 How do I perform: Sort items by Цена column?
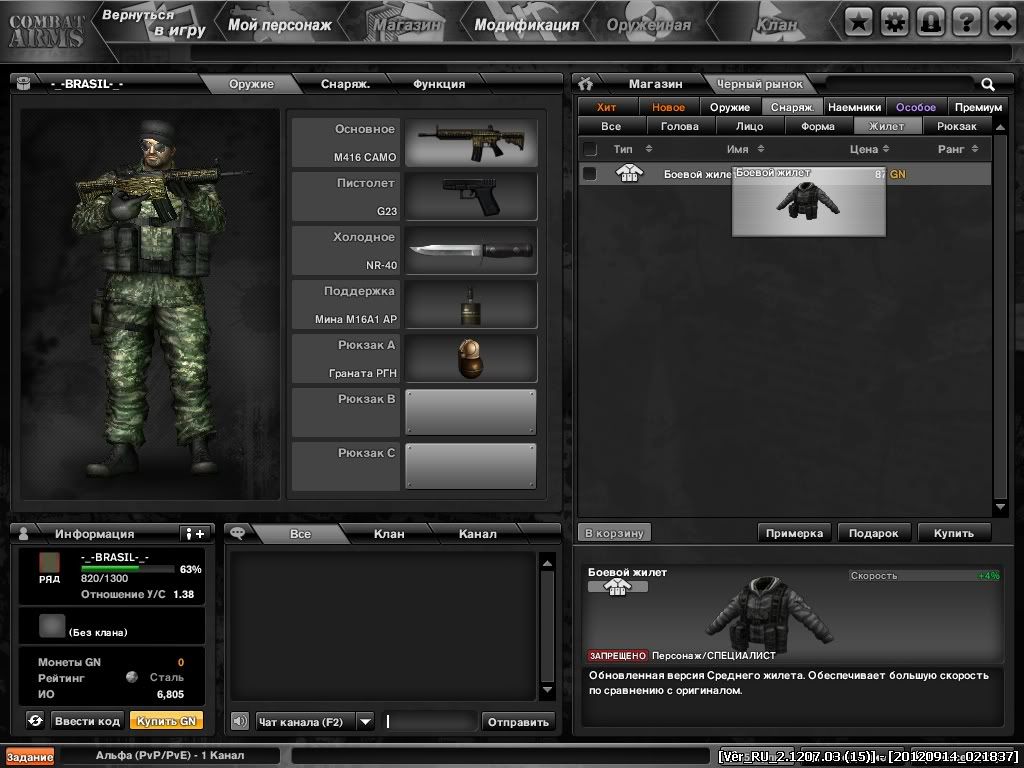tap(866, 148)
